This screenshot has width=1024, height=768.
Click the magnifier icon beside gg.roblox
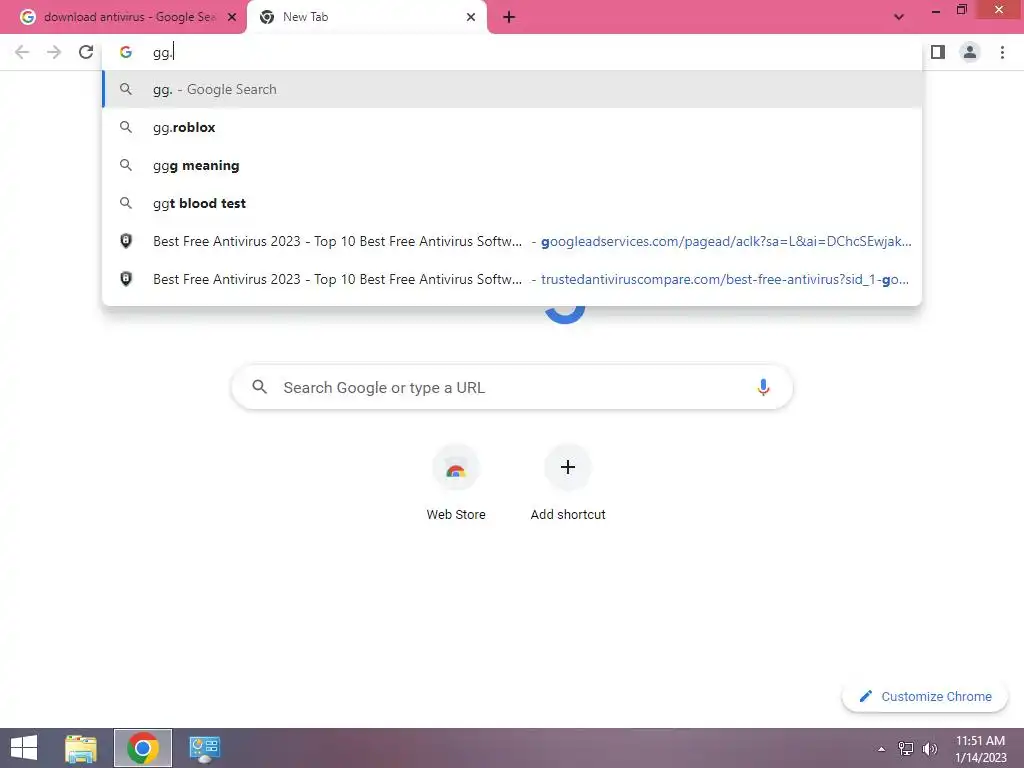[126, 127]
